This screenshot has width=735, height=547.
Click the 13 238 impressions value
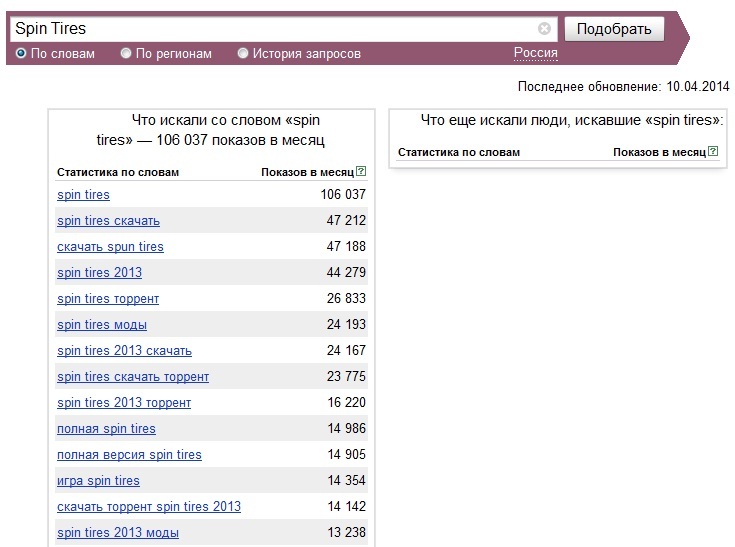[346, 532]
